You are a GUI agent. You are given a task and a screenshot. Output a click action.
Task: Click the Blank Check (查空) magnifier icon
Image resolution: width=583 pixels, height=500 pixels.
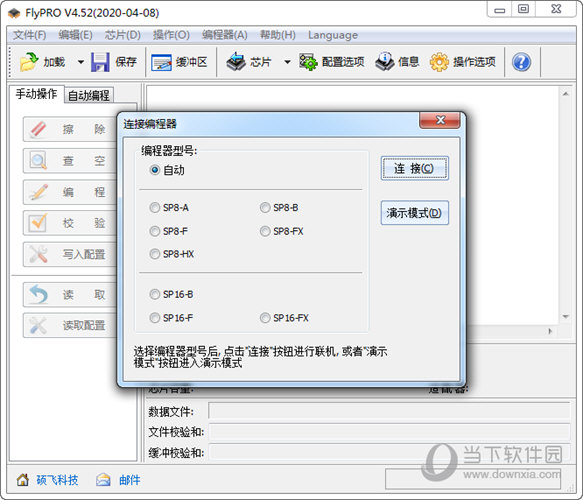point(38,161)
